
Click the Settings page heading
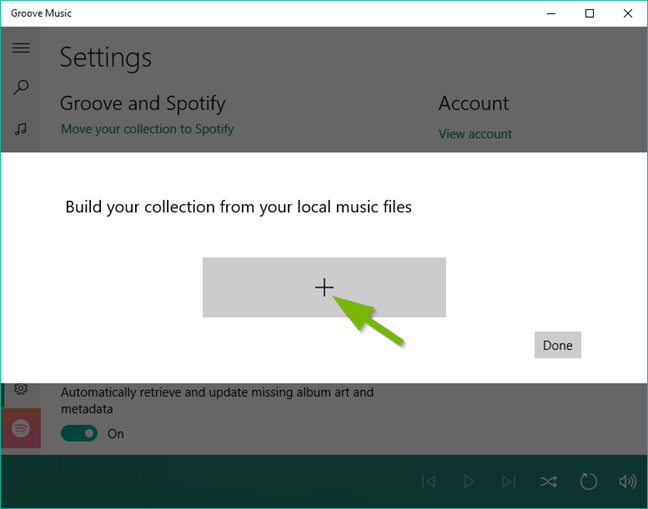click(x=106, y=58)
